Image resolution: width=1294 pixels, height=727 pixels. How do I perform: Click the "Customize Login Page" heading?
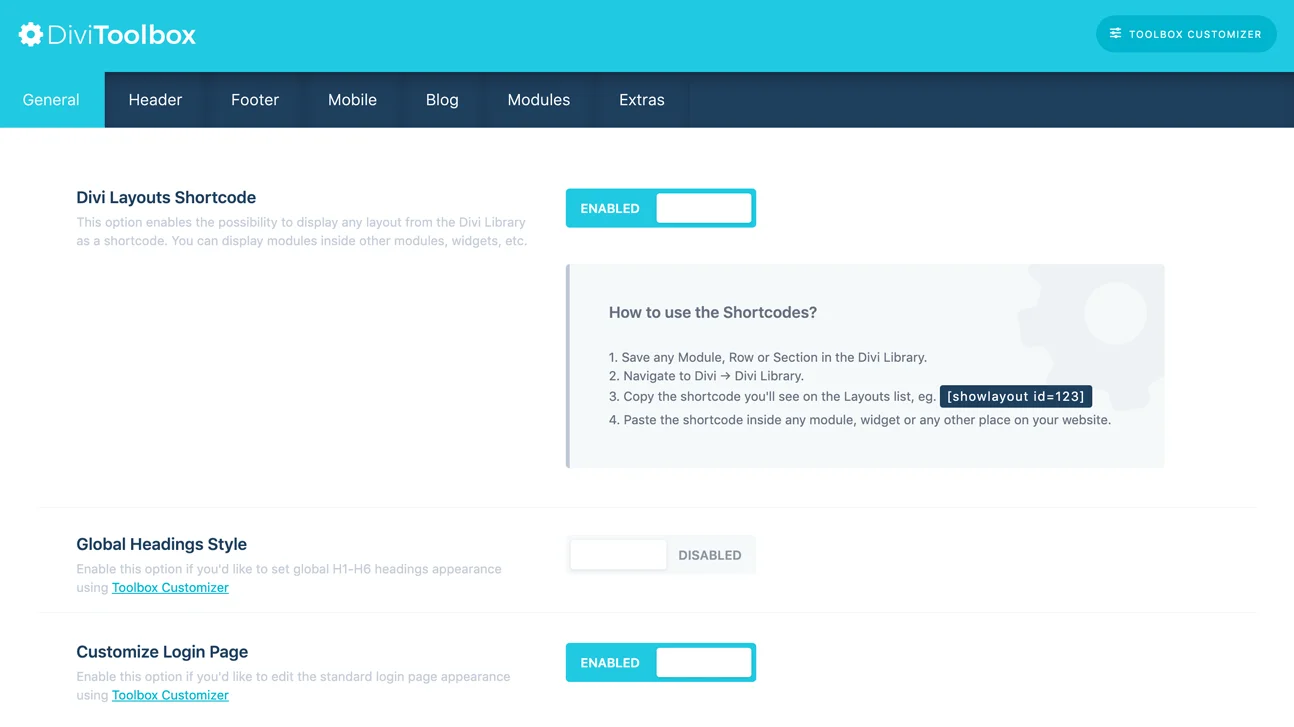pos(162,652)
